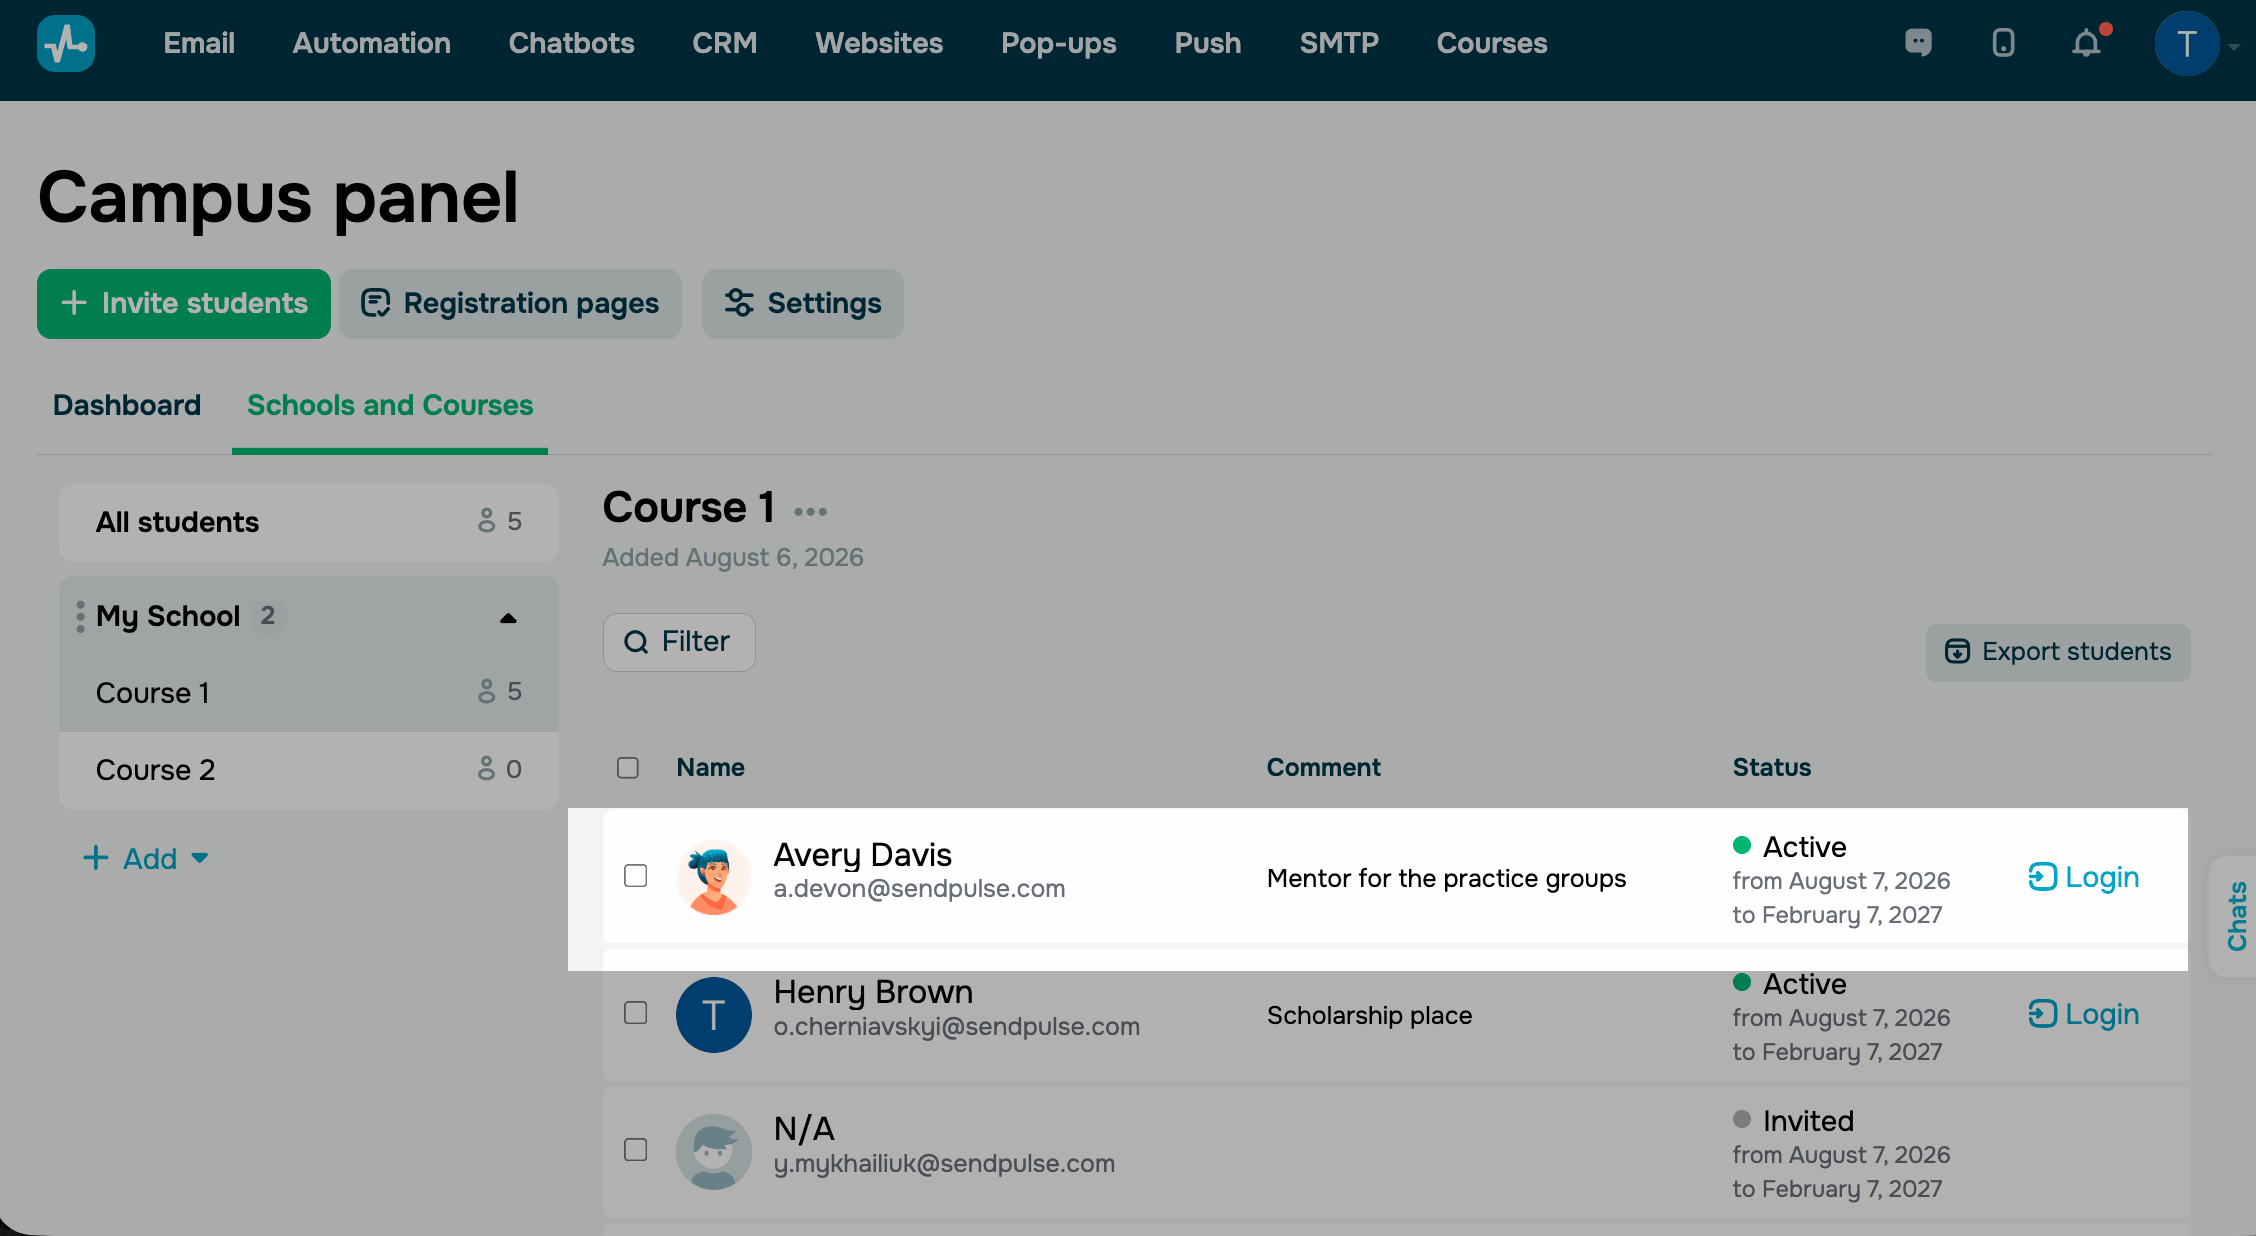Image resolution: width=2256 pixels, height=1236 pixels.
Task: Click comment Mentor for the practice groups
Action: [1446, 879]
